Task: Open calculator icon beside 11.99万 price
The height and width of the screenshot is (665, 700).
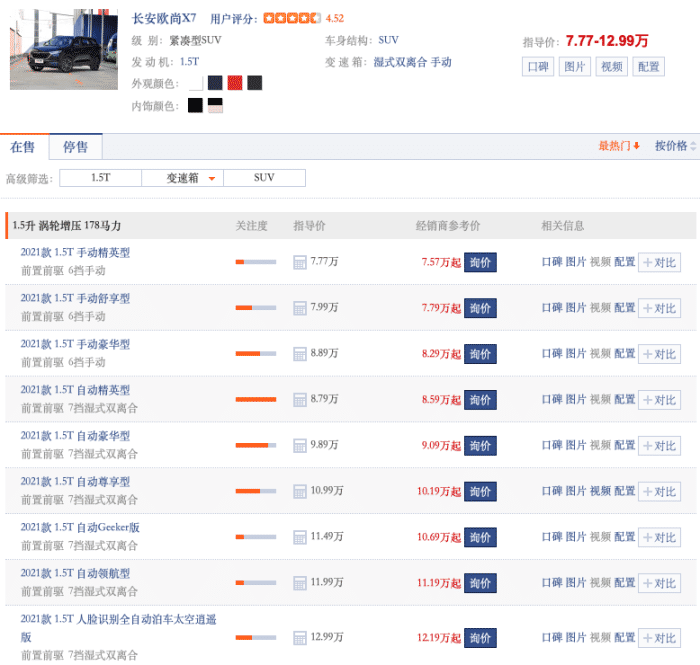Action: tap(300, 583)
